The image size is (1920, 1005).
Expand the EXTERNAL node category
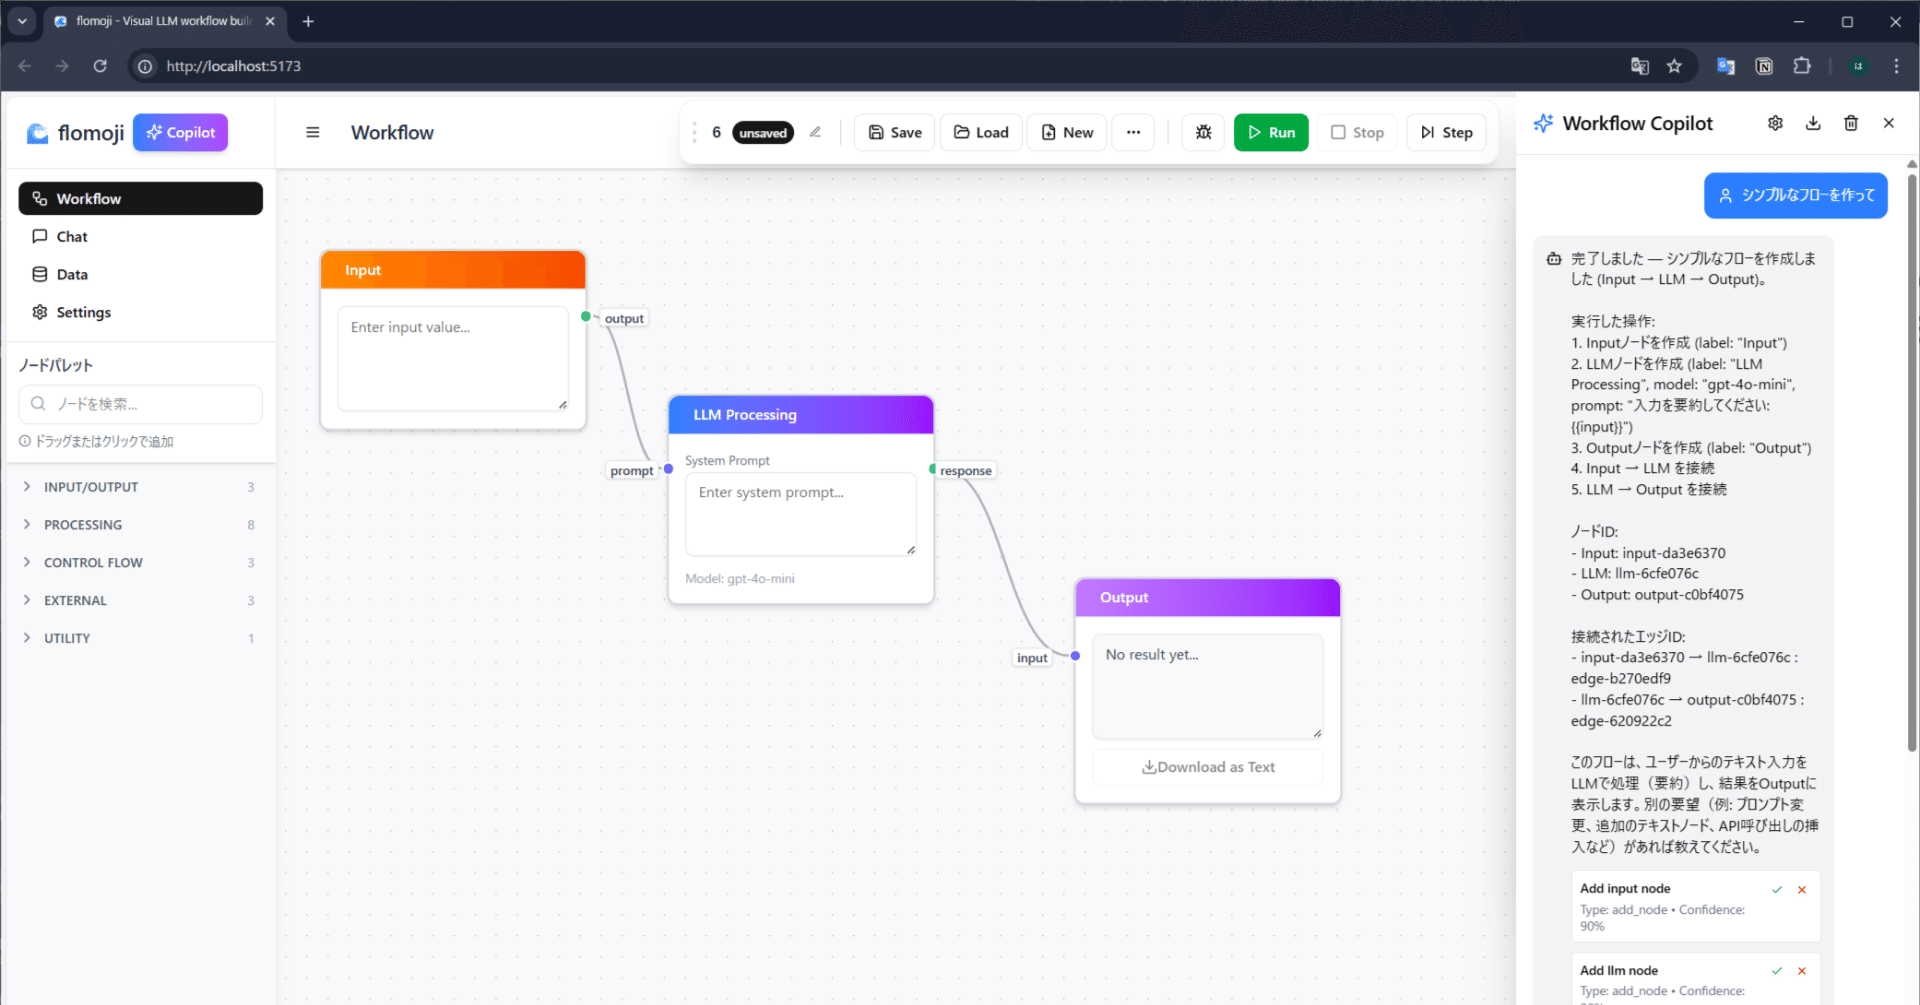click(x=76, y=600)
